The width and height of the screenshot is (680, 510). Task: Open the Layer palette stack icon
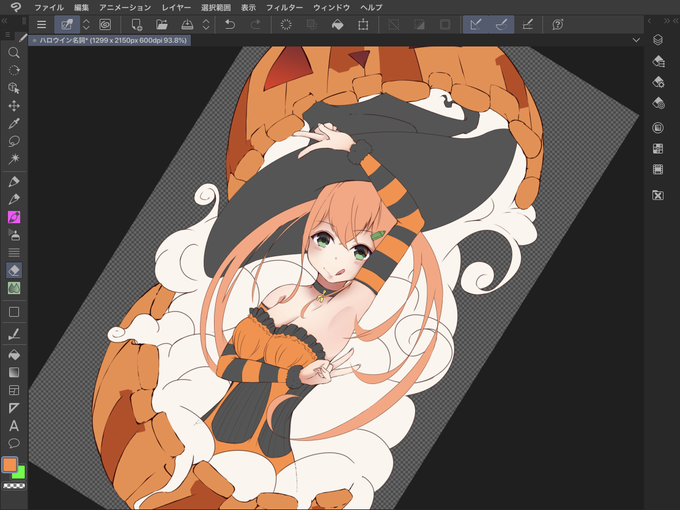coord(658,40)
